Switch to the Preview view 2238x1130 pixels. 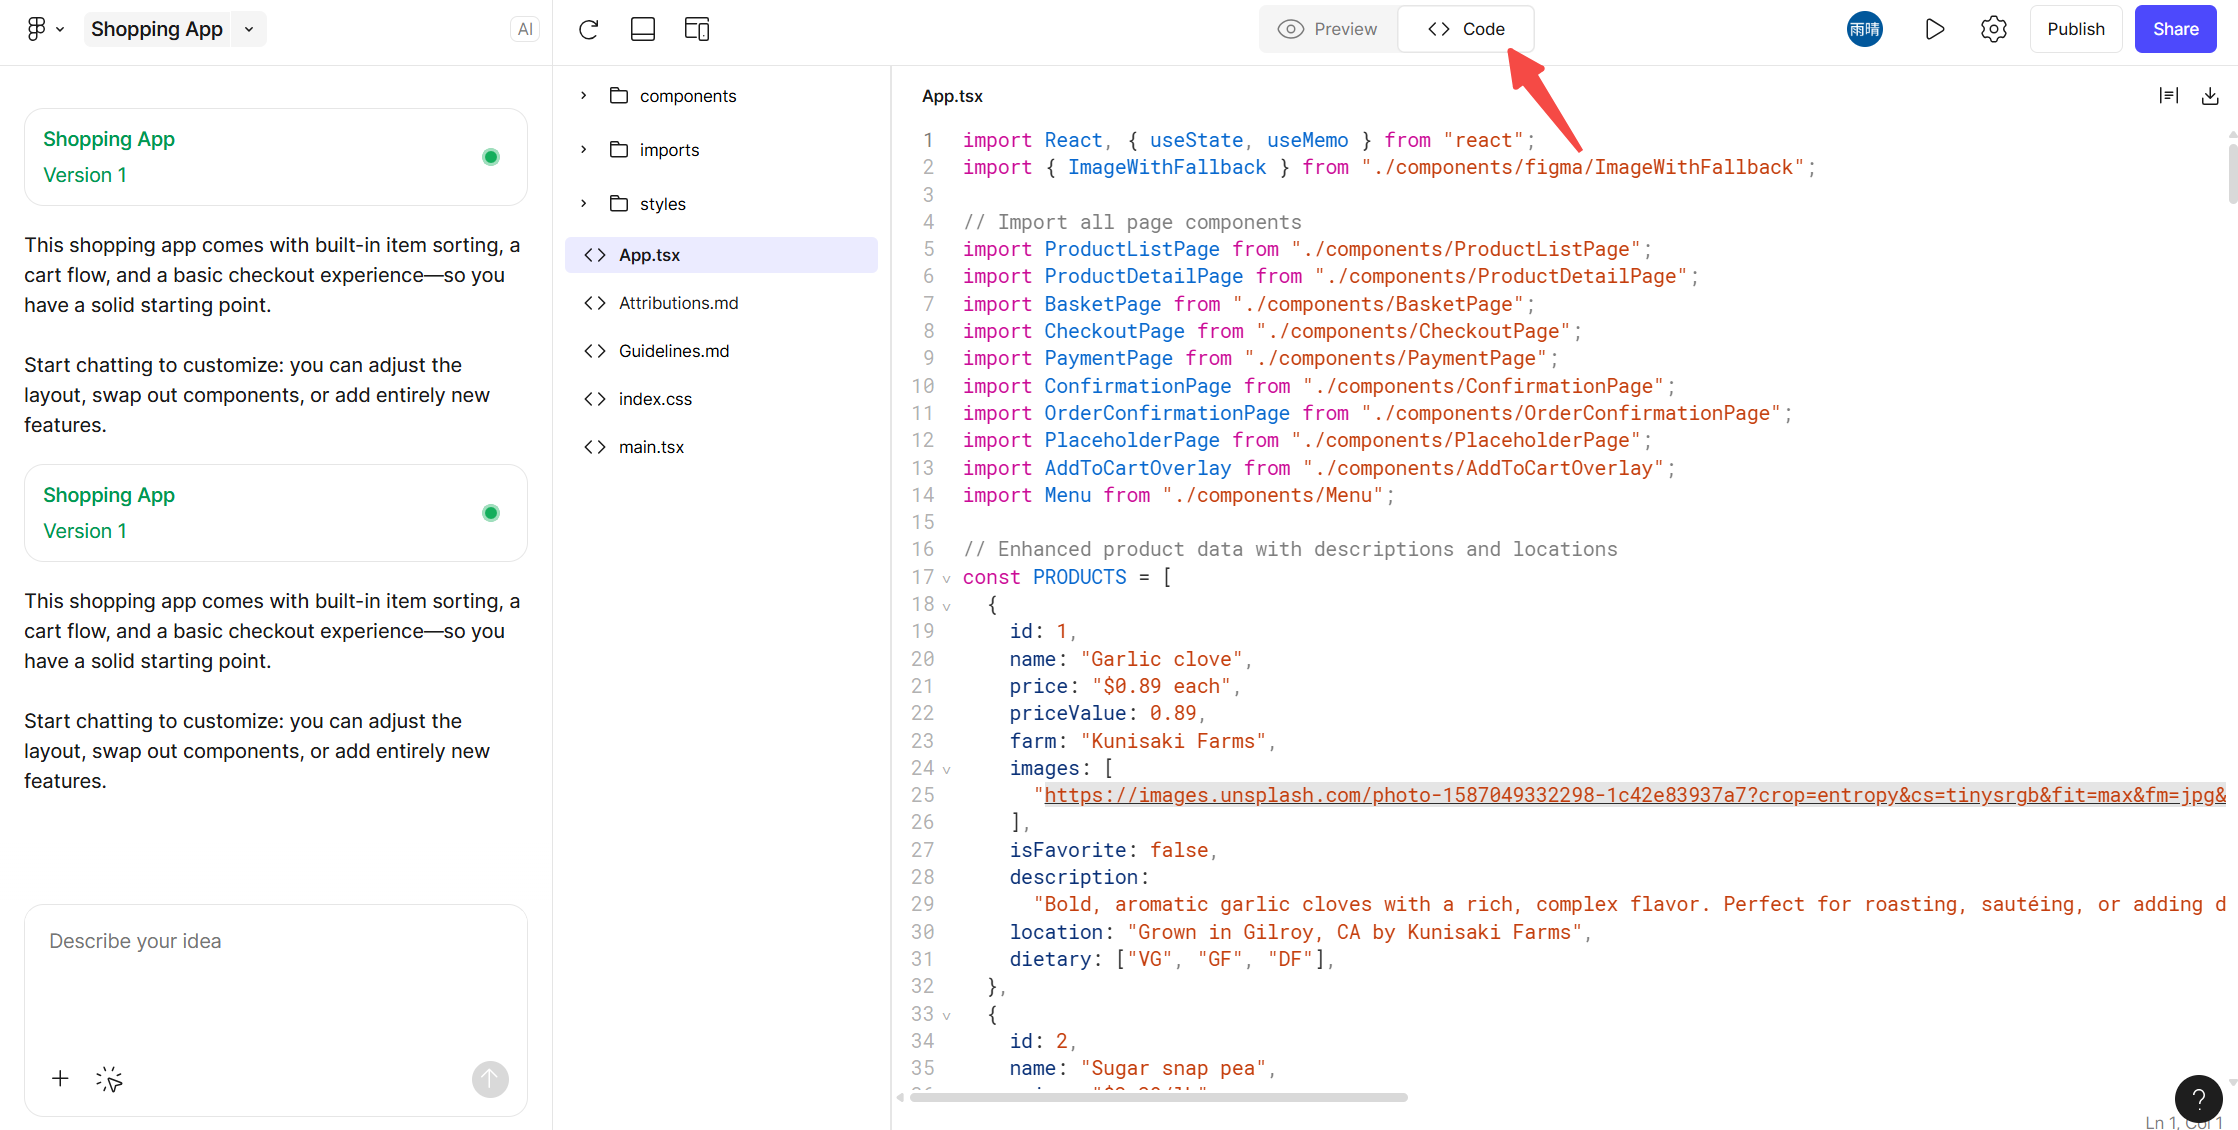click(1328, 29)
